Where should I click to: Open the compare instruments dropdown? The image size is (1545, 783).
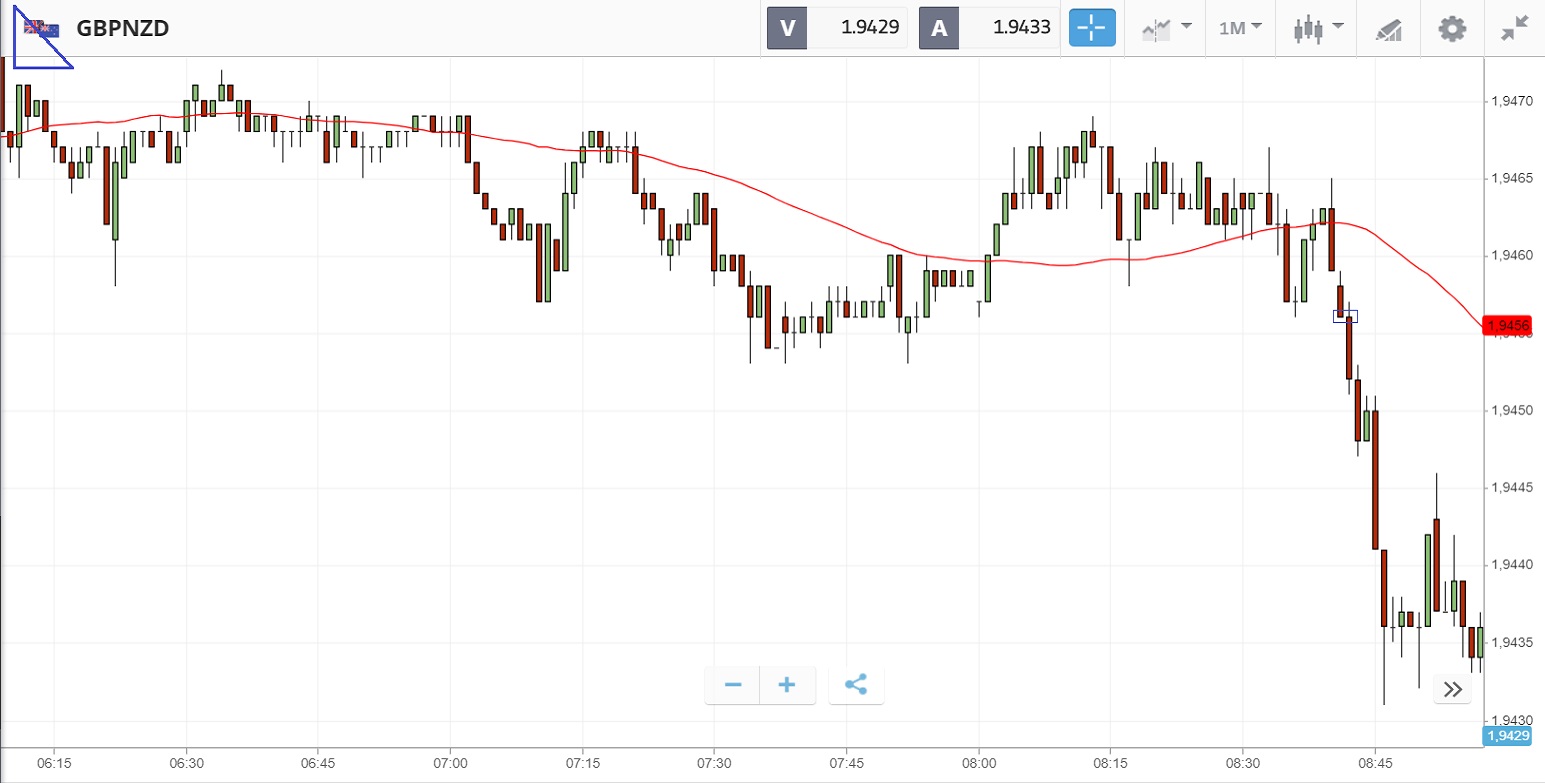pyautogui.click(x=1166, y=28)
